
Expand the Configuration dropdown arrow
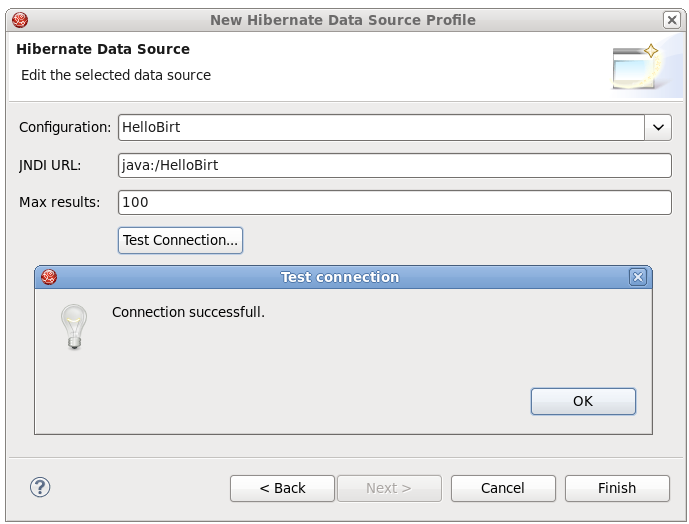coord(658,127)
